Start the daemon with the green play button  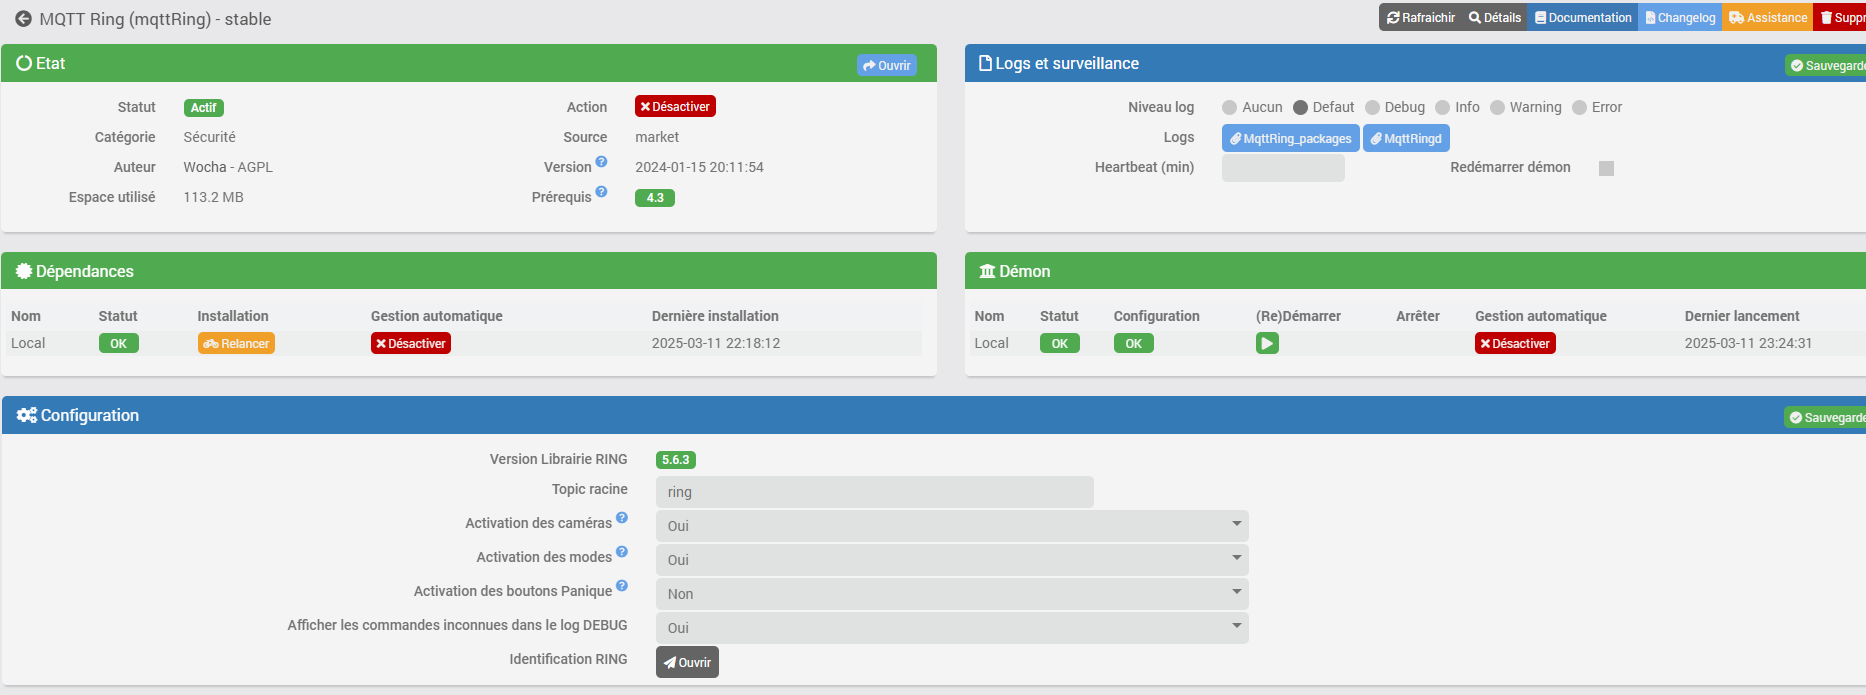[x=1267, y=343]
